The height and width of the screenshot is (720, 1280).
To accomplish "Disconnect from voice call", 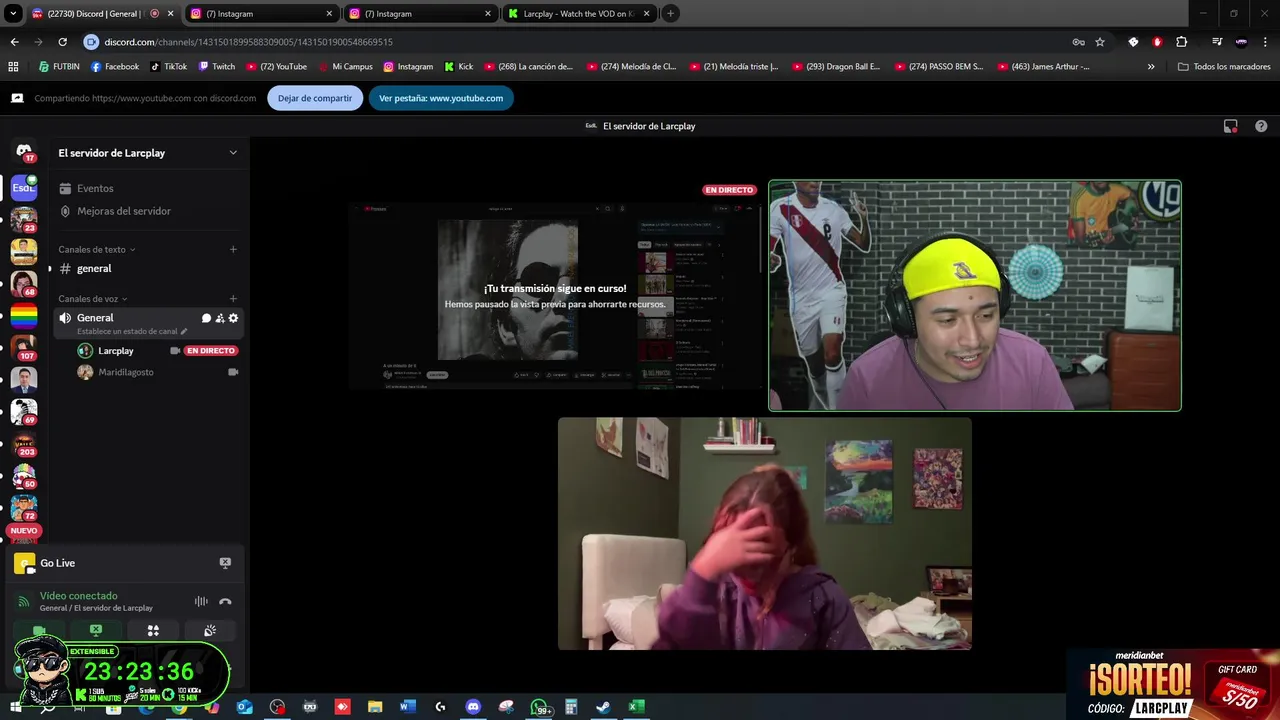I will coord(225,601).
